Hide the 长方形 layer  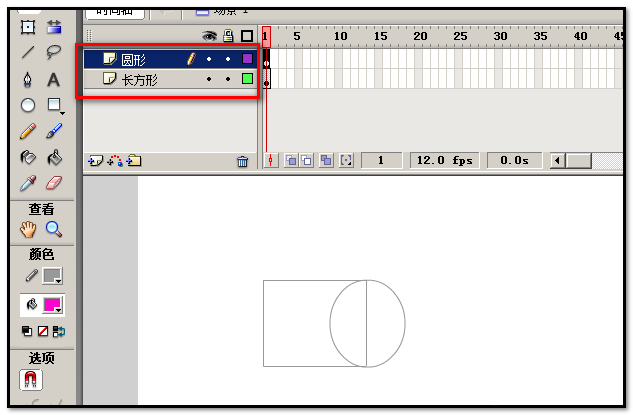pyautogui.click(x=209, y=79)
